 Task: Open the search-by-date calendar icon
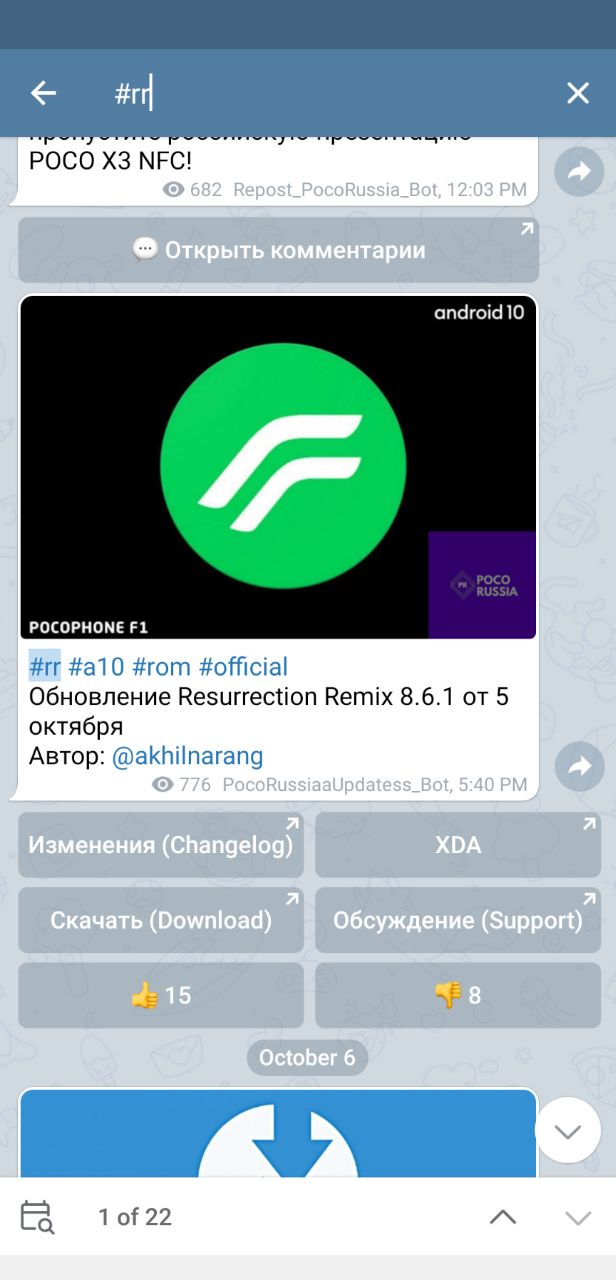pos(37,1217)
